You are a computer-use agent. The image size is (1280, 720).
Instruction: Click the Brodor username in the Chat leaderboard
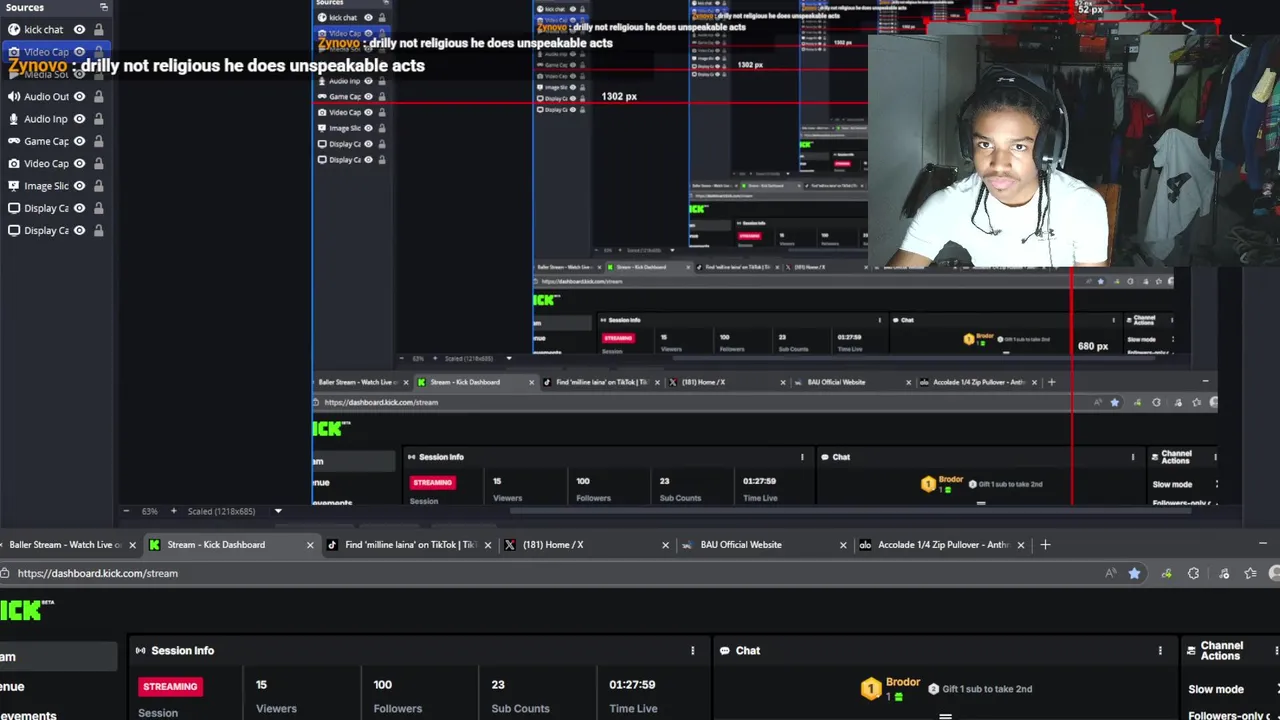903,682
